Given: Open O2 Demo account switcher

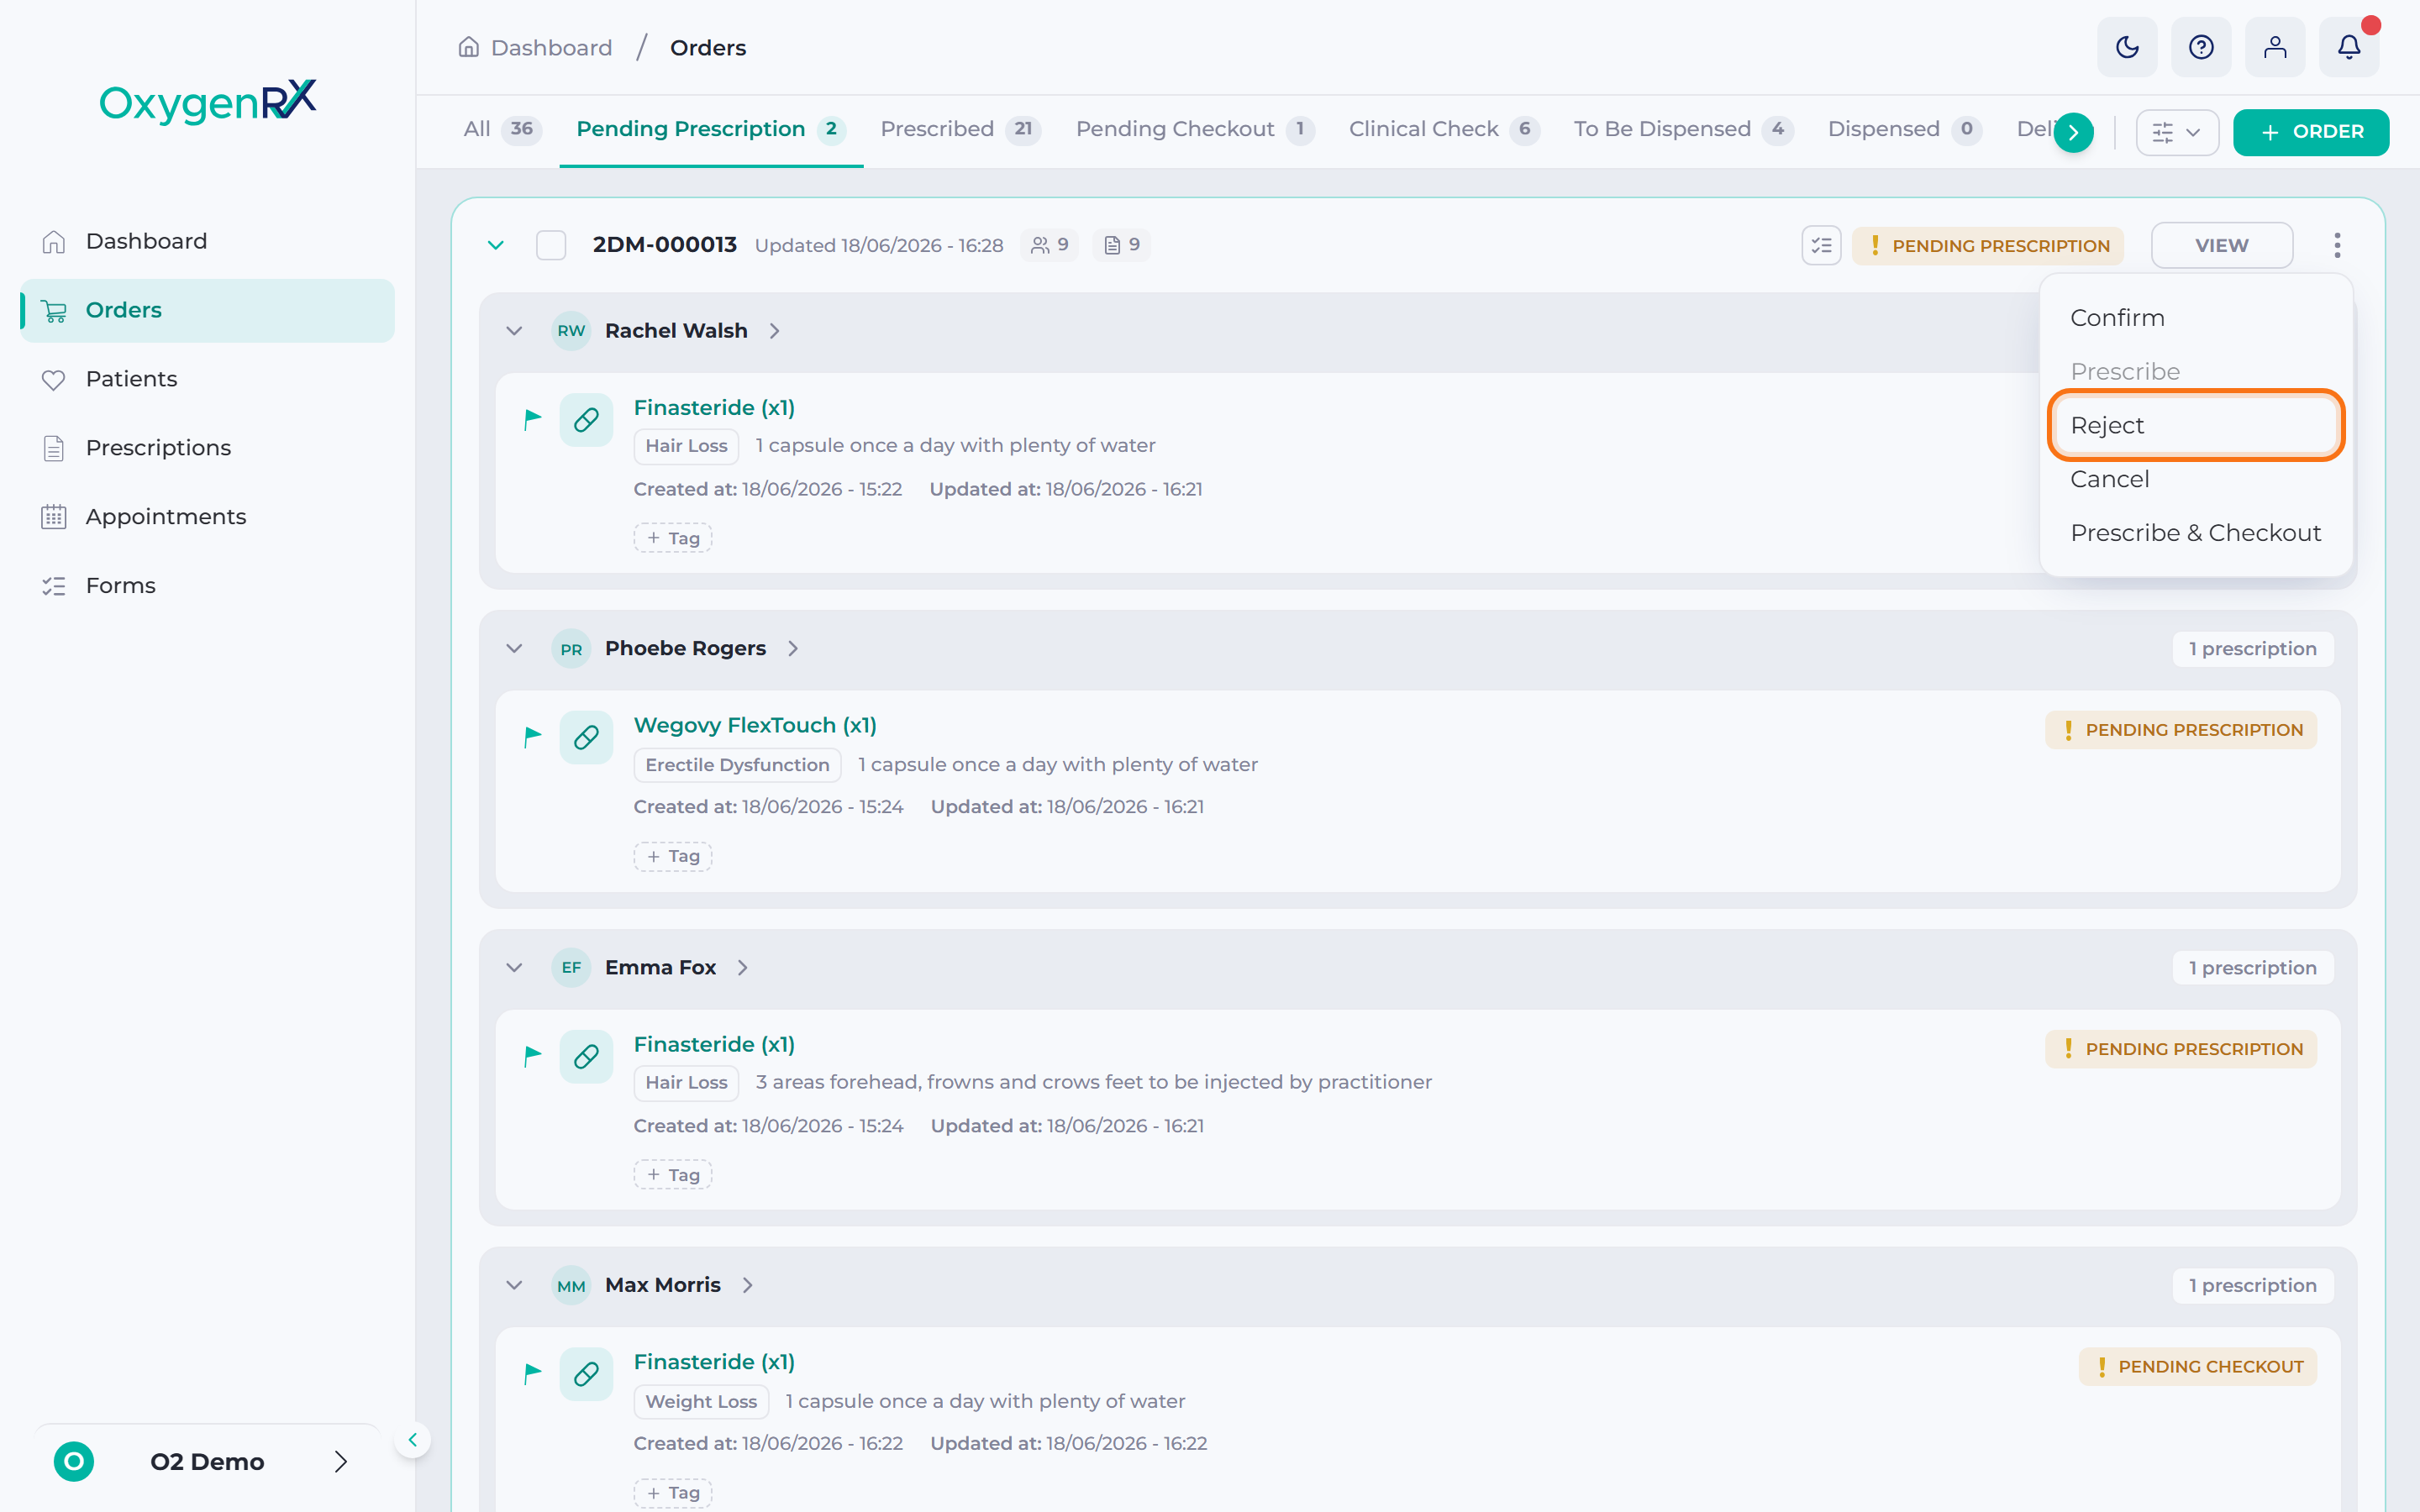Looking at the screenshot, I should coord(207,1462).
